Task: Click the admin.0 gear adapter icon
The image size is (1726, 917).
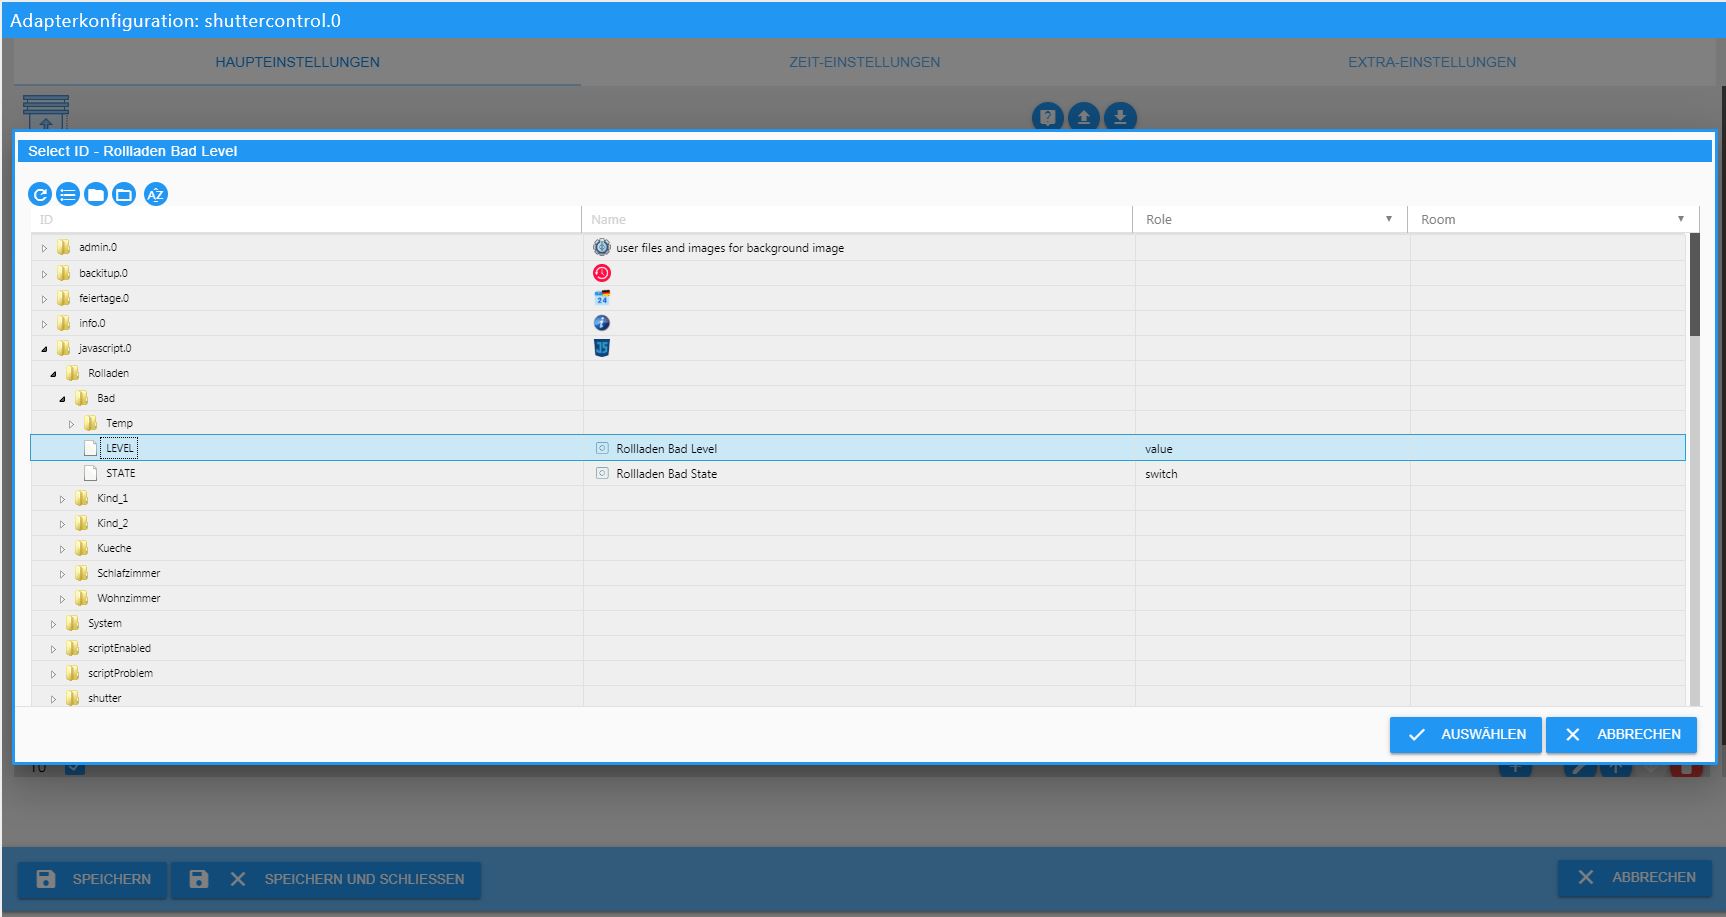Action: (602, 247)
